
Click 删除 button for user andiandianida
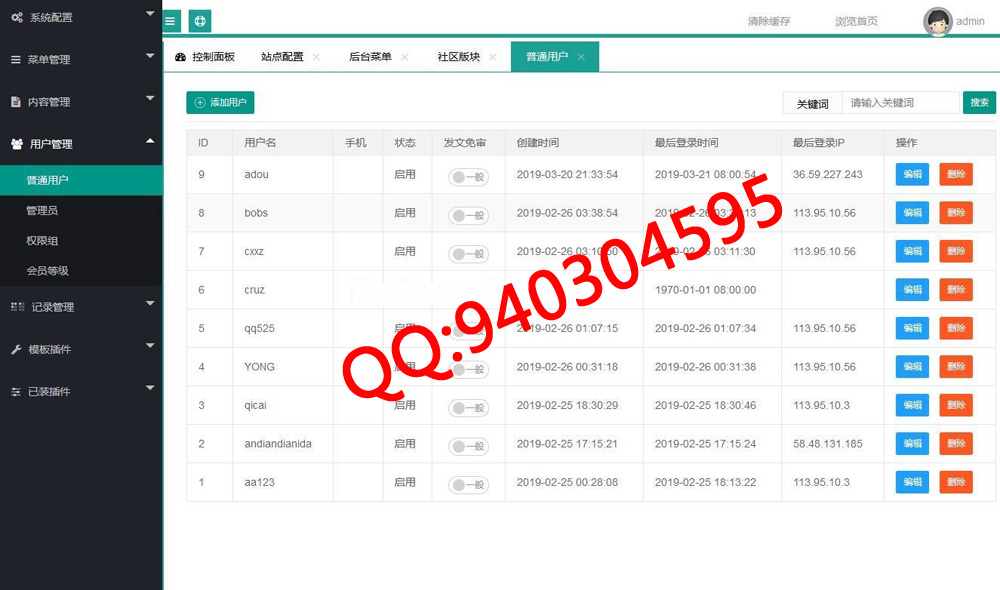tap(955, 443)
